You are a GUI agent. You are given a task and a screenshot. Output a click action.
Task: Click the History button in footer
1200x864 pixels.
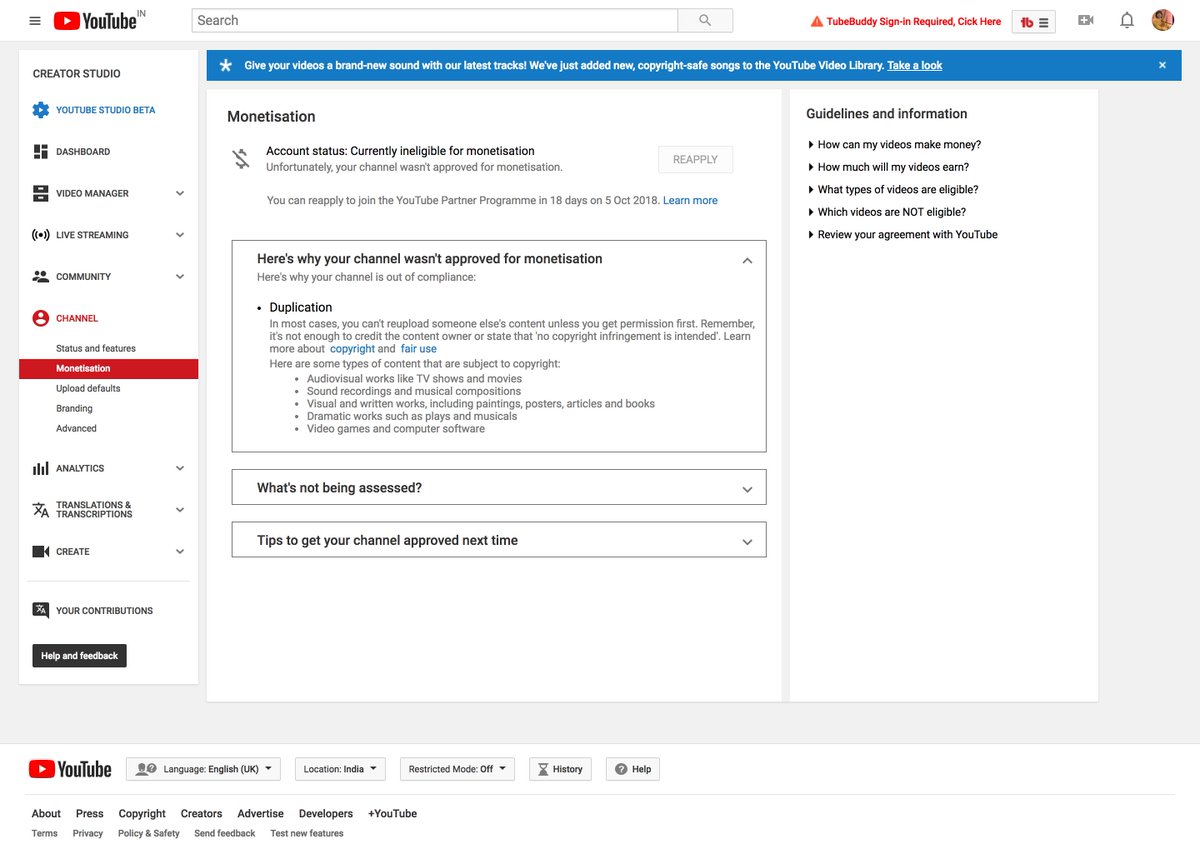pyautogui.click(x=560, y=769)
